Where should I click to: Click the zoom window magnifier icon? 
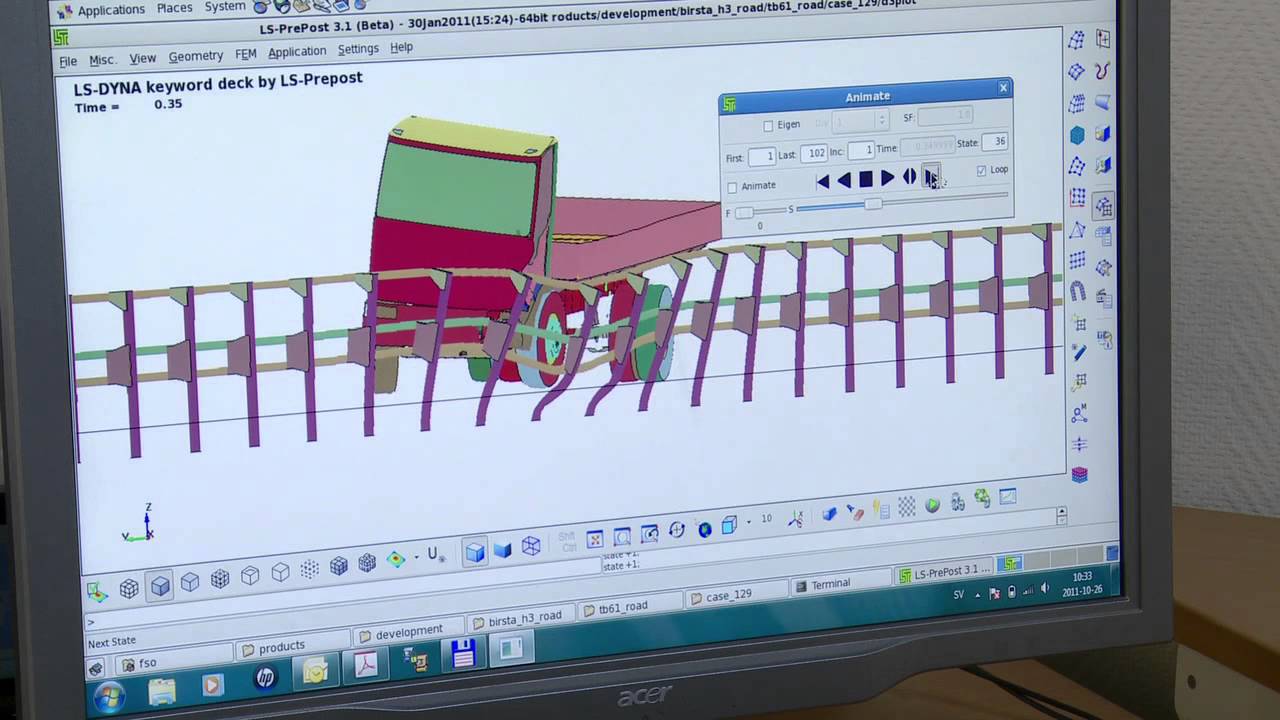622,537
